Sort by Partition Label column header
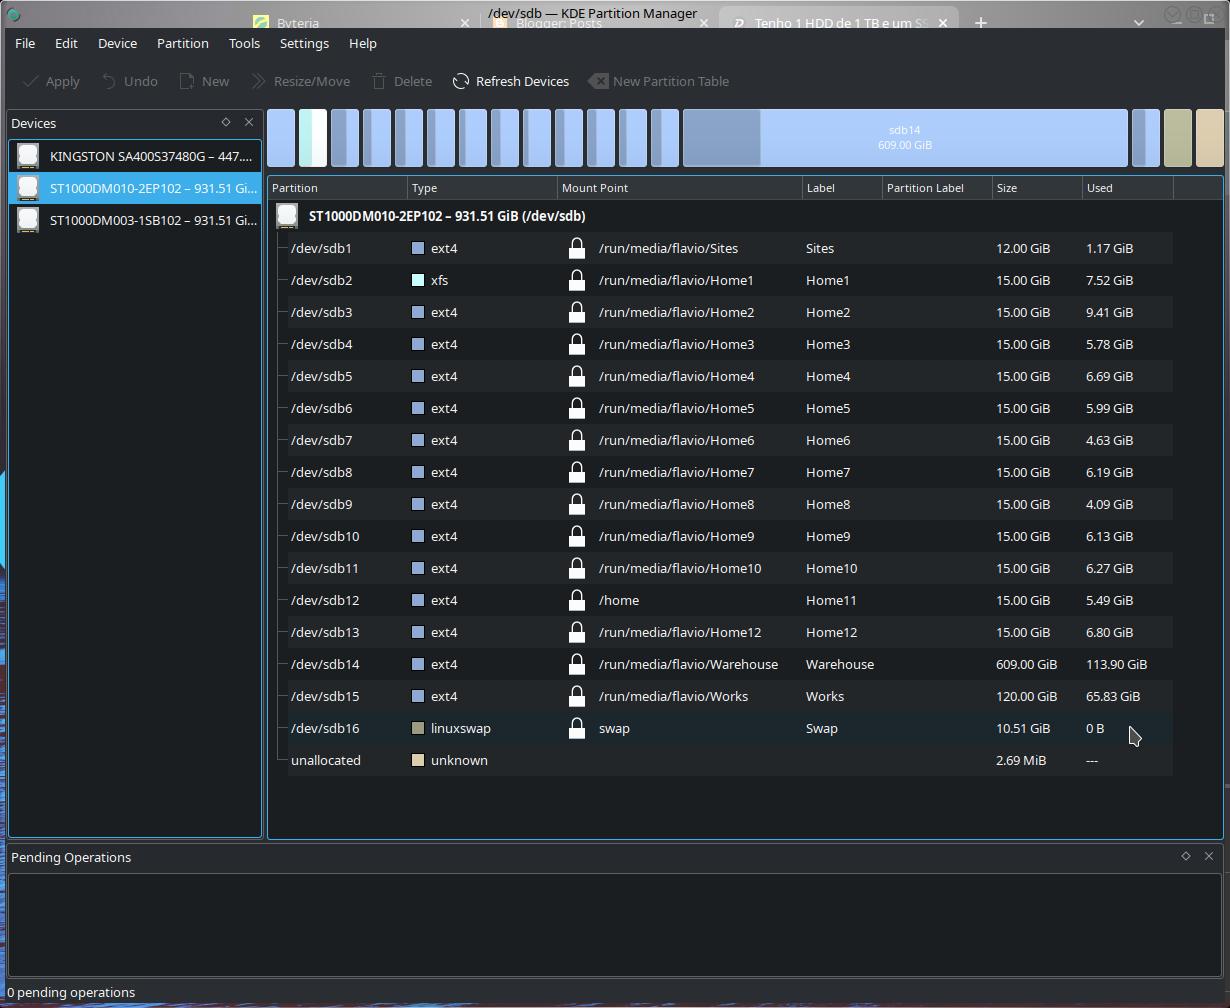This screenshot has width=1230, height=1008. 937,188
